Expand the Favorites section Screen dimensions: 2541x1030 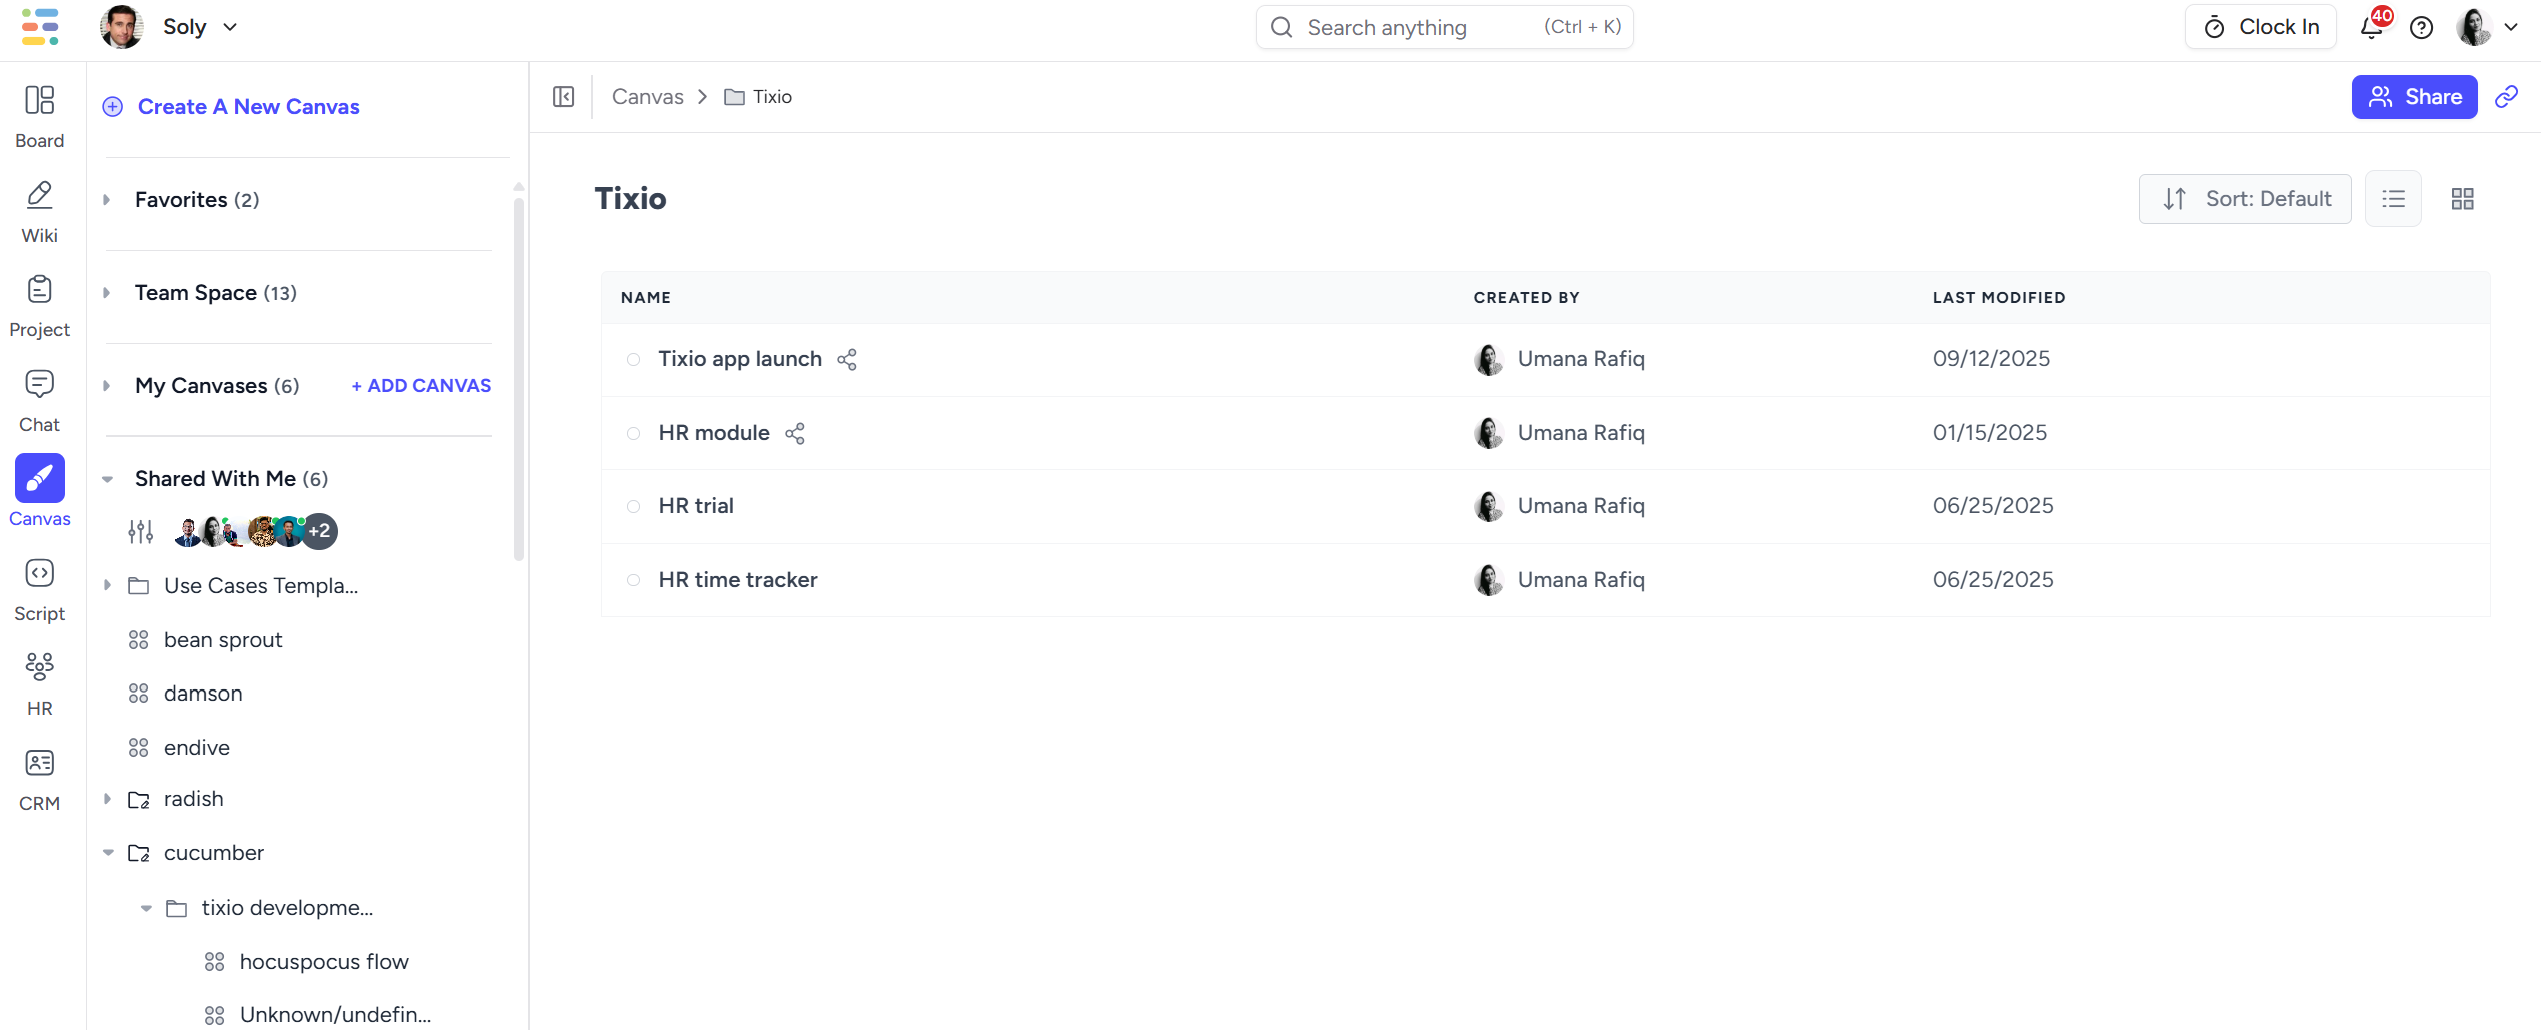(x=107, y=200)
